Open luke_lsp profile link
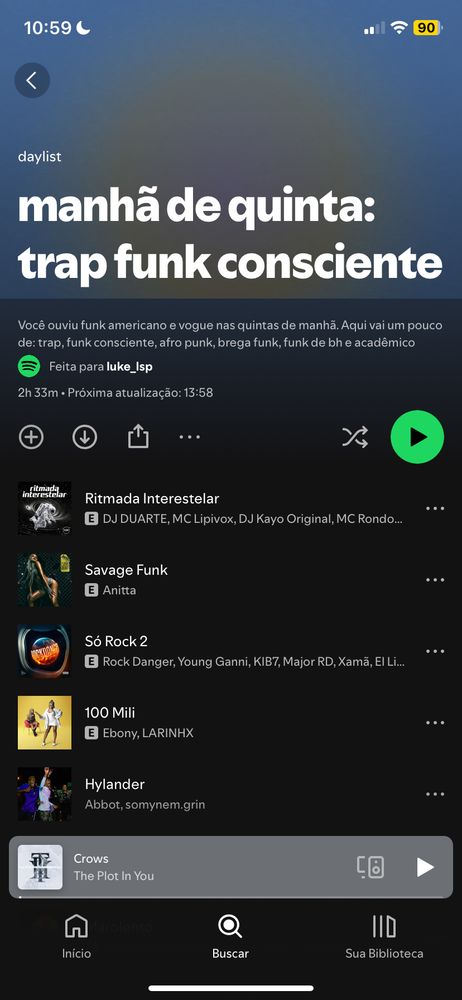Screen dimensions: 462x1000 point(130,367)
